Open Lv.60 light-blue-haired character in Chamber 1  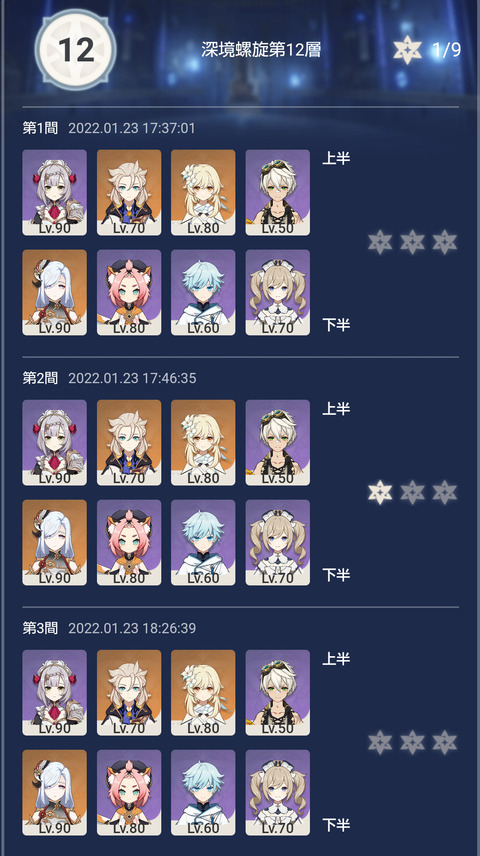tap(203, 293)
